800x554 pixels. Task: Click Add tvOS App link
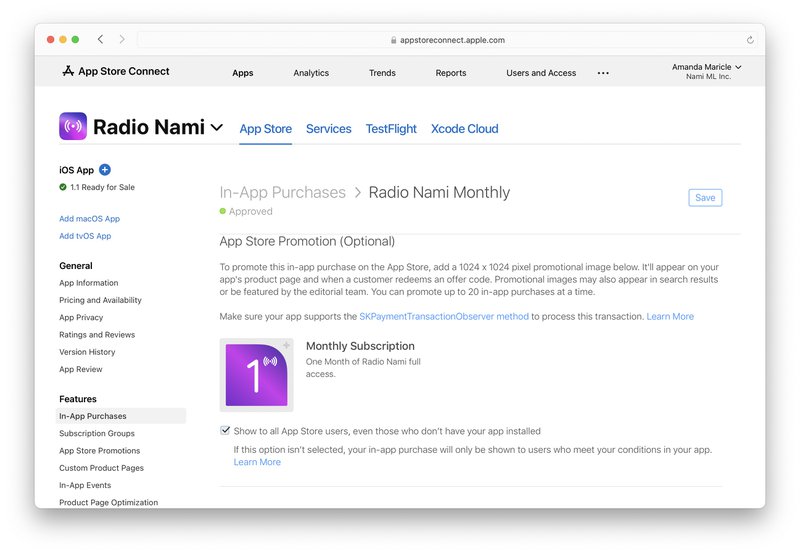point(85,236)
